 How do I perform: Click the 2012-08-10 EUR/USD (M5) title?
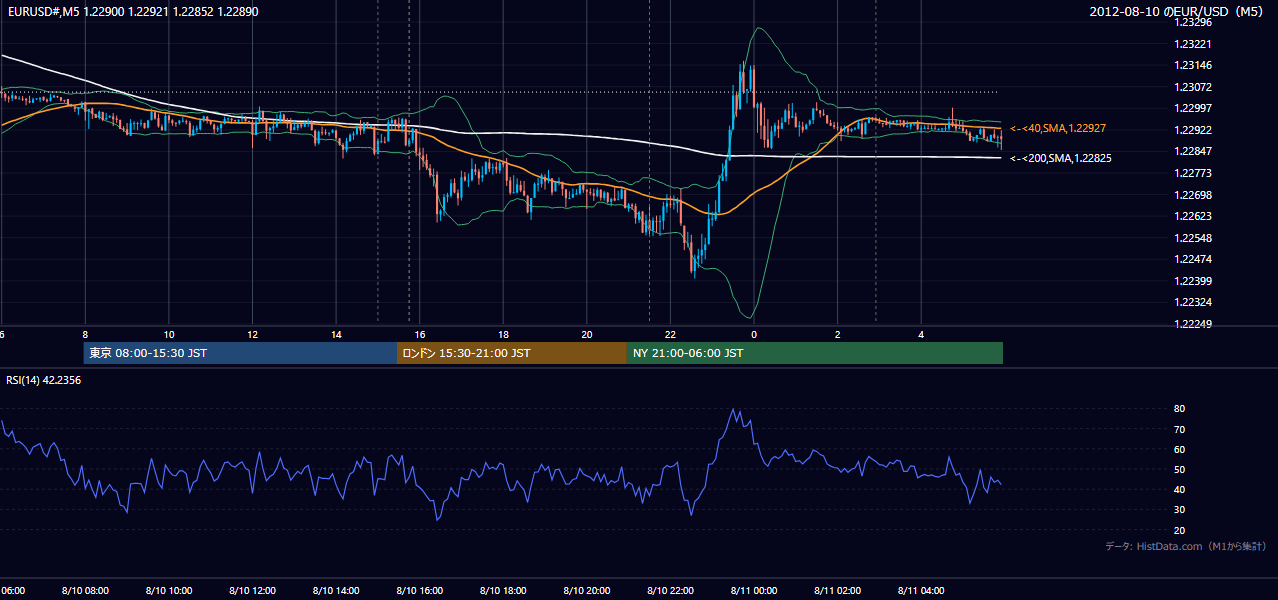click(1177, 12)
